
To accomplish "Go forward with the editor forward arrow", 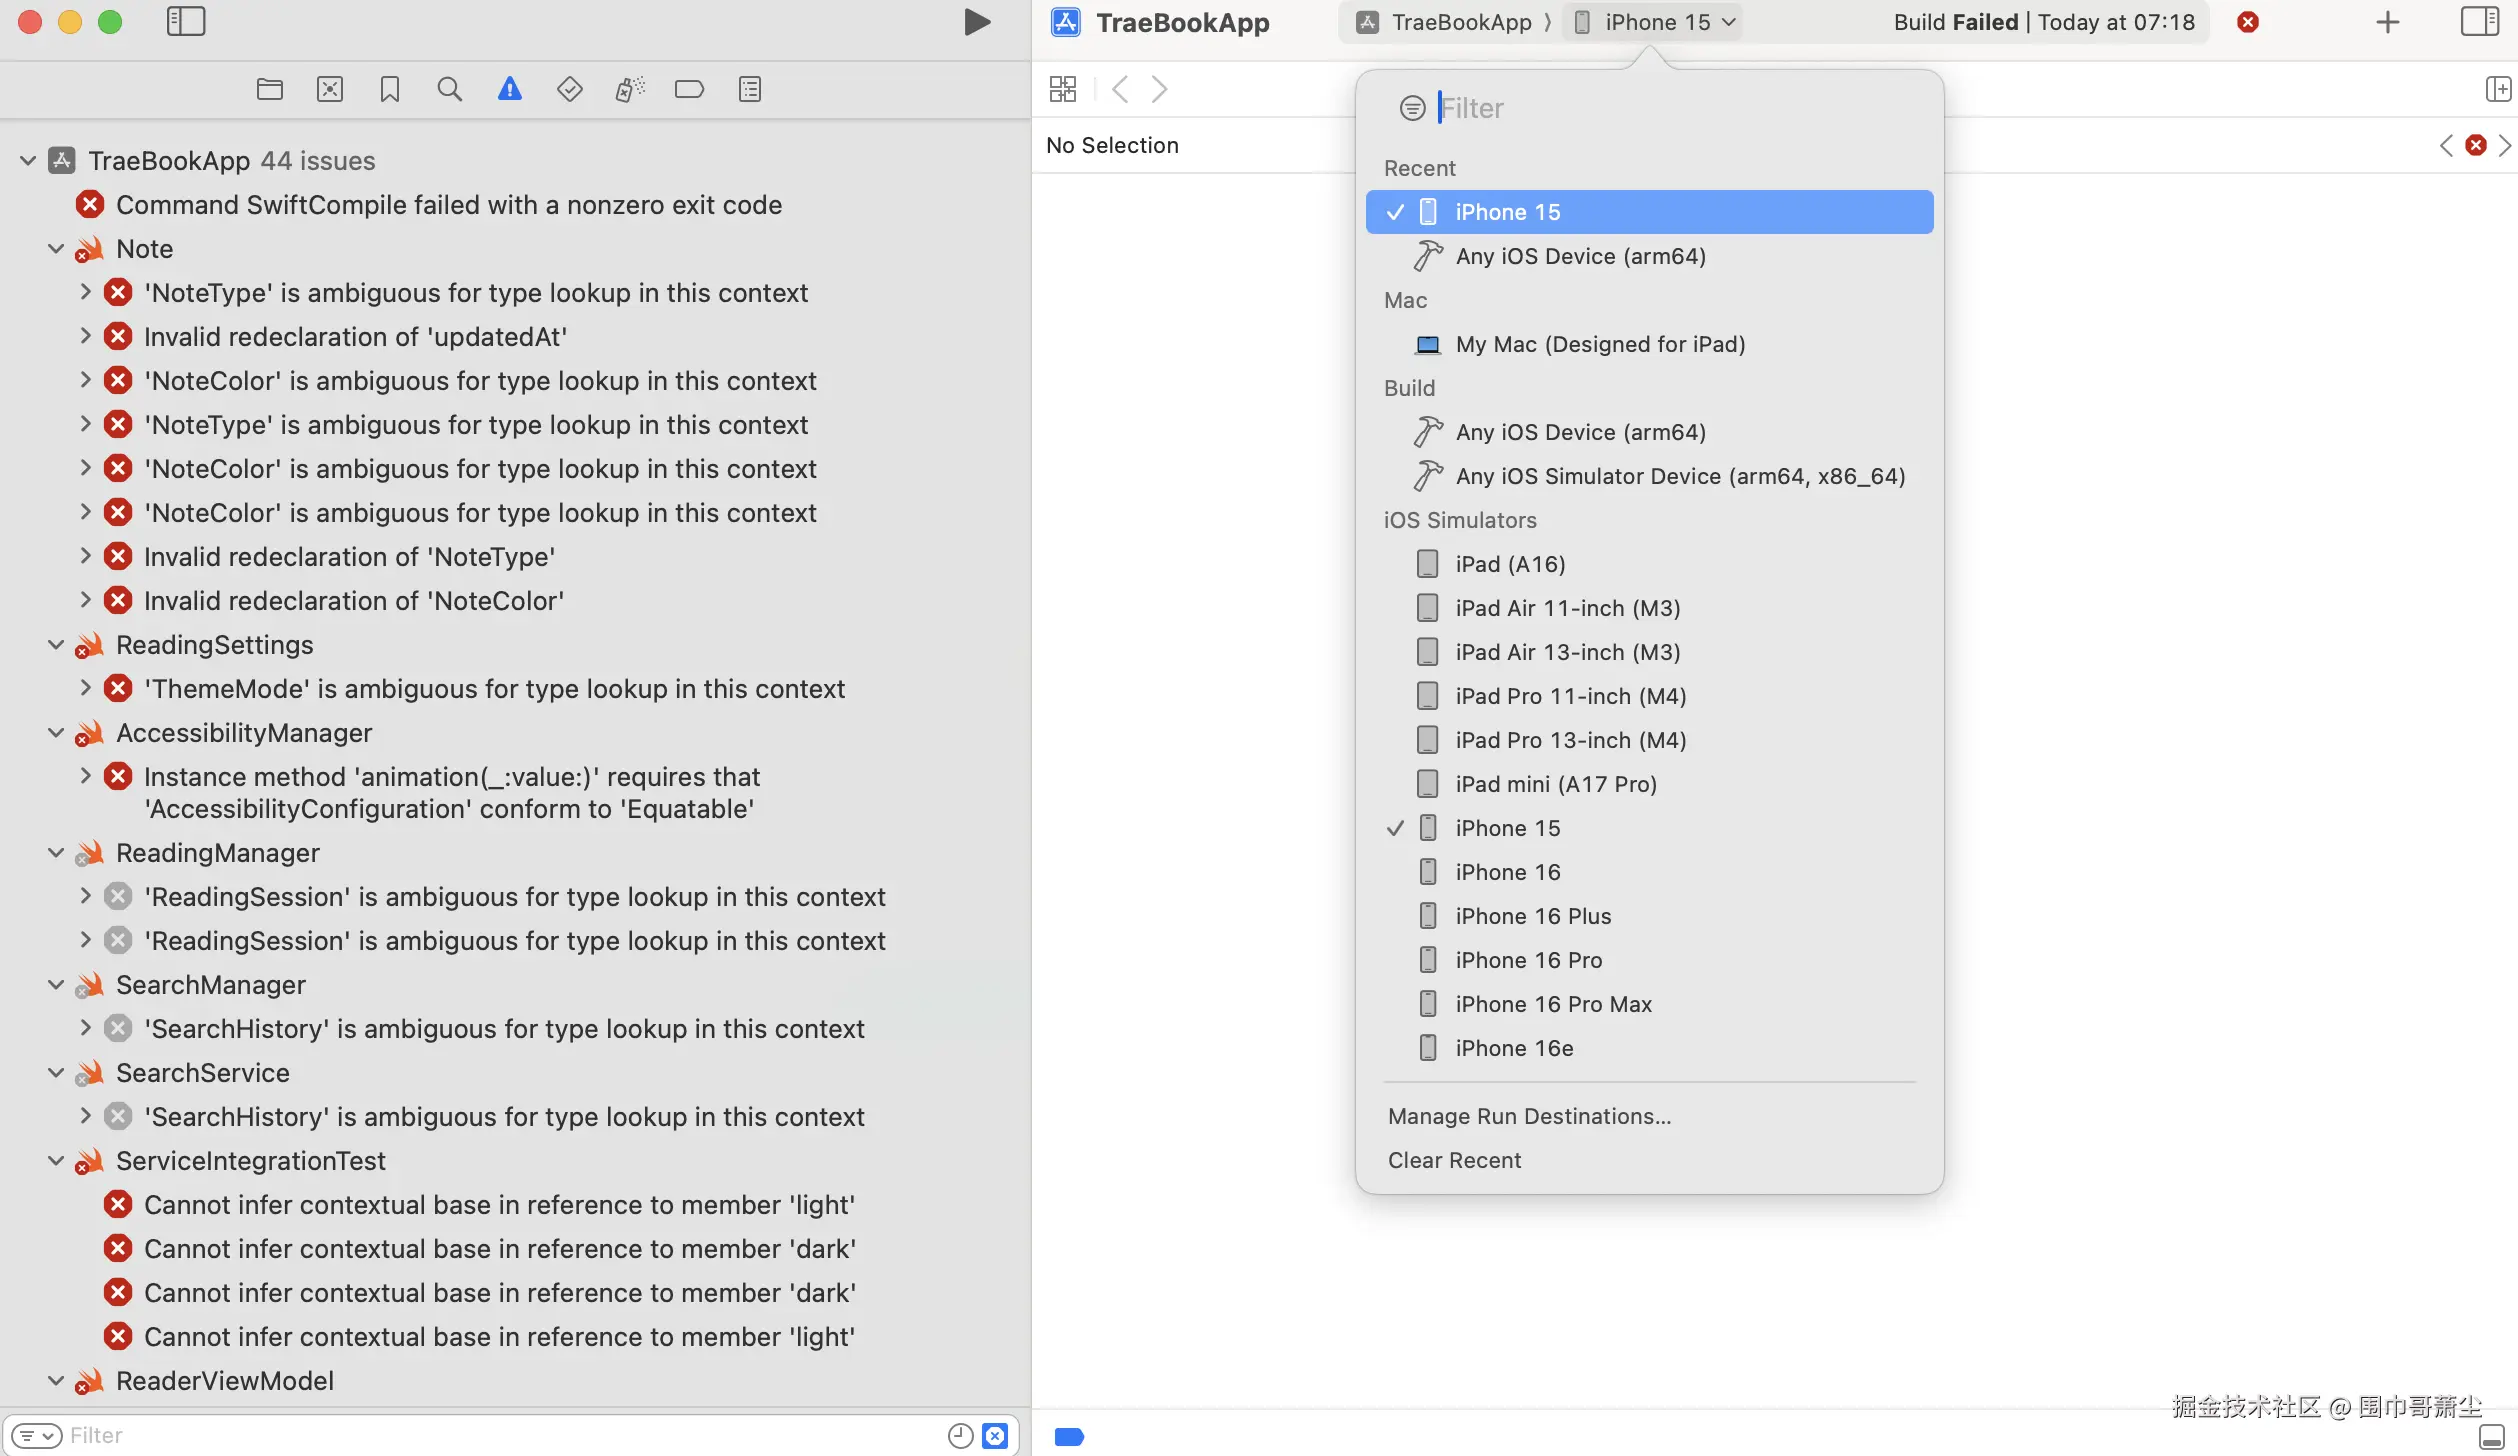I will [1159, 90].
